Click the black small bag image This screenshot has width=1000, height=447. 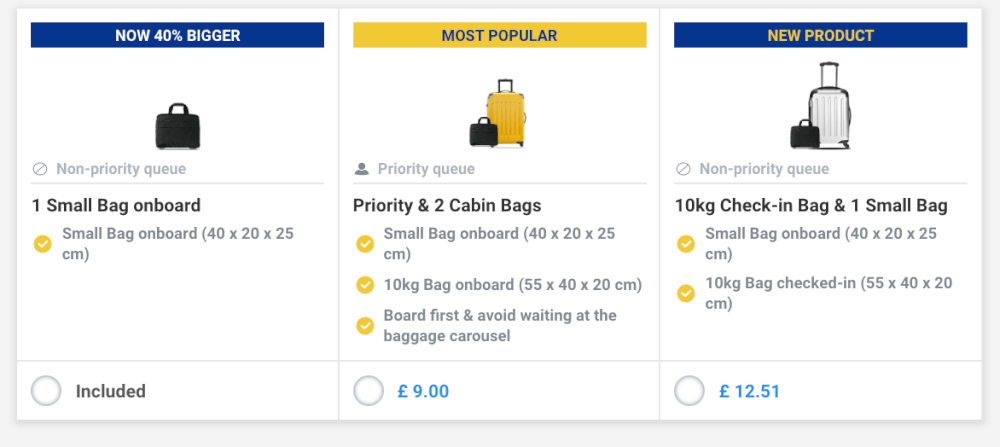coord(177,126)
